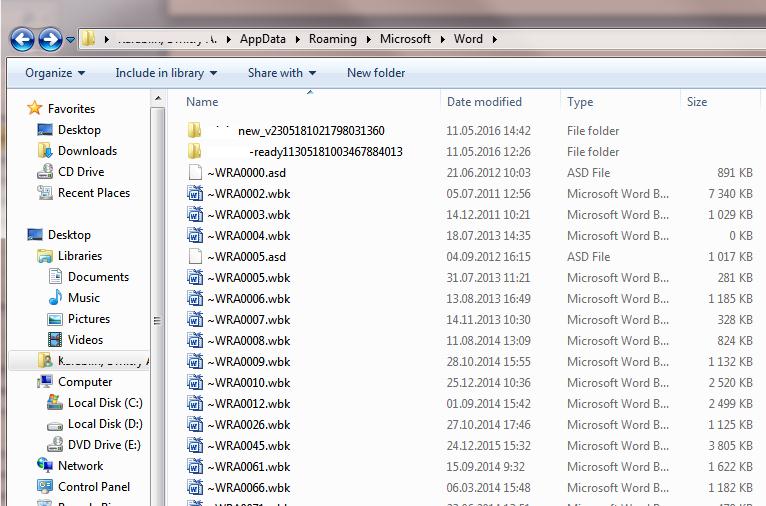Click the Downloads folder icon in sidebar
Screen dimensions: 766x506
pyautogui.click(x=45, y=151)
